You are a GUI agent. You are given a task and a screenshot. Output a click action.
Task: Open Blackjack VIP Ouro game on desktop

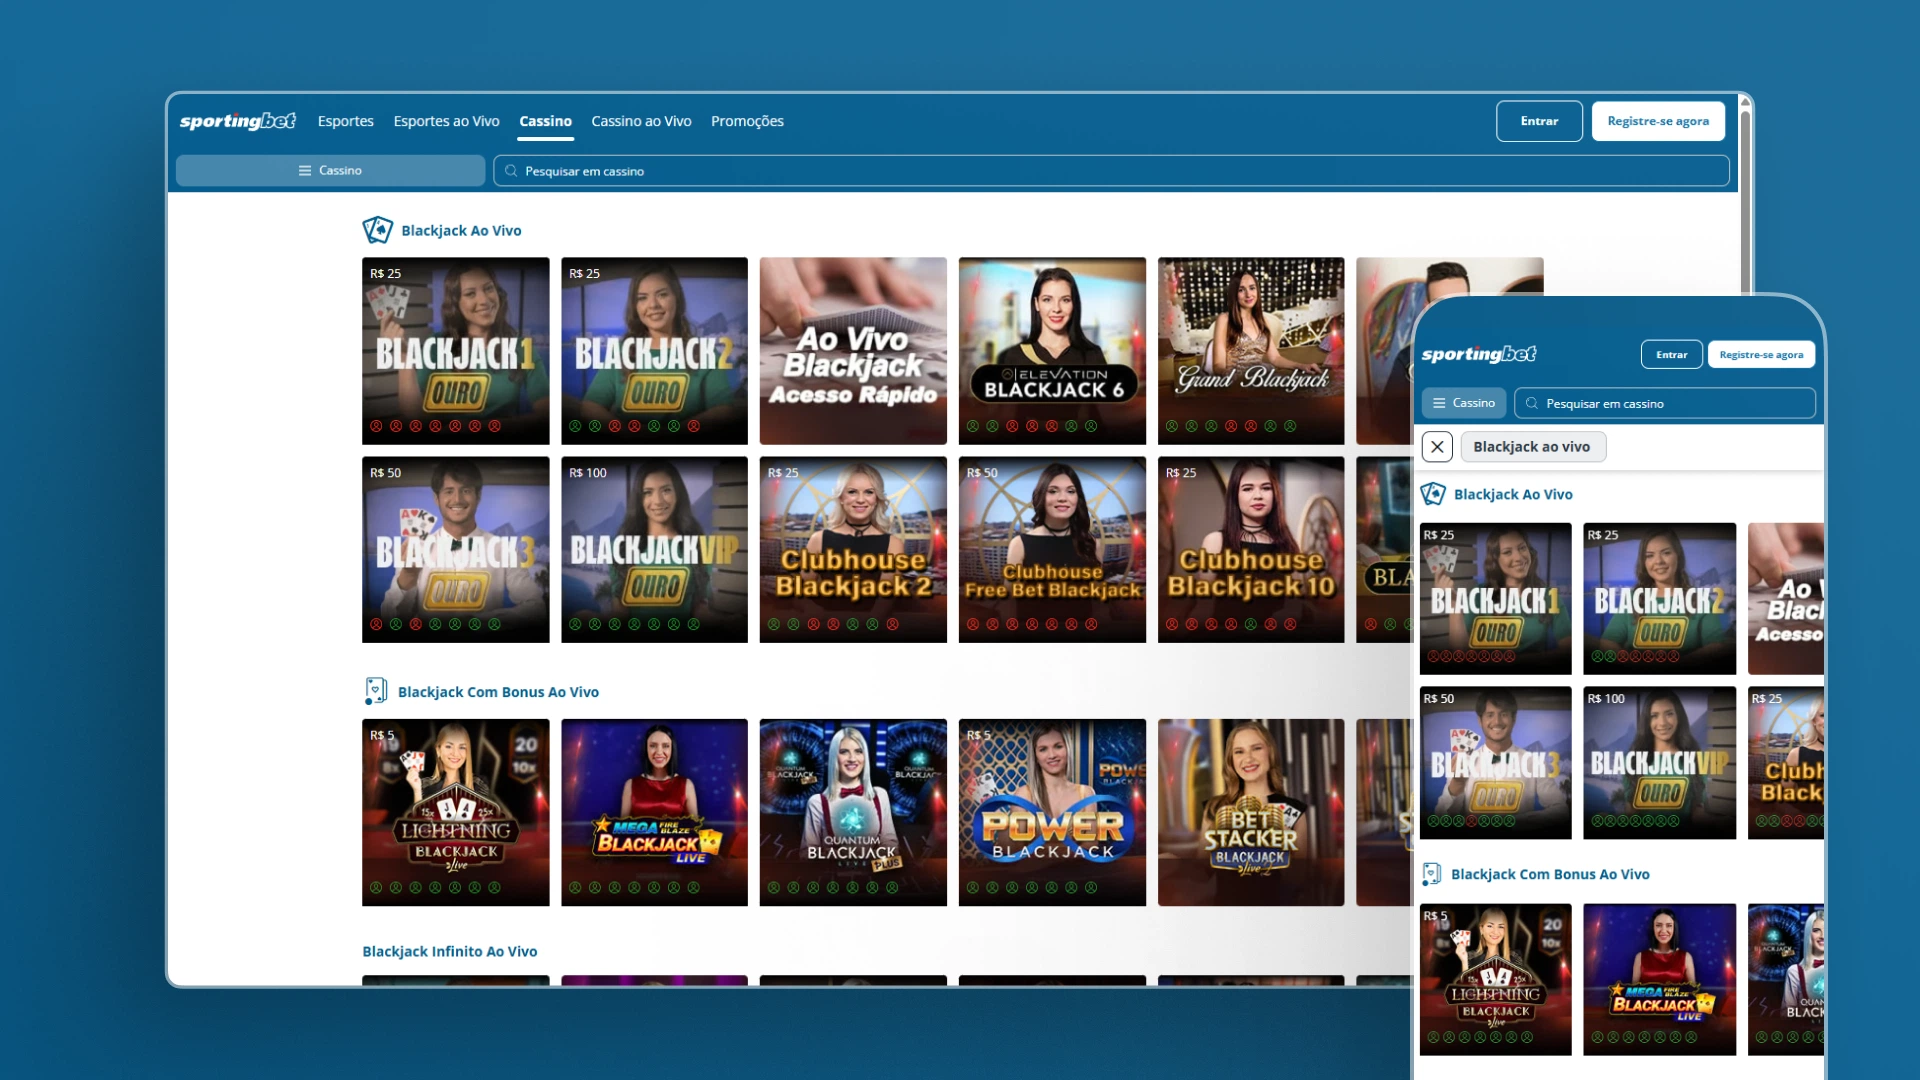pyautogui.click(x=654, y=550)
